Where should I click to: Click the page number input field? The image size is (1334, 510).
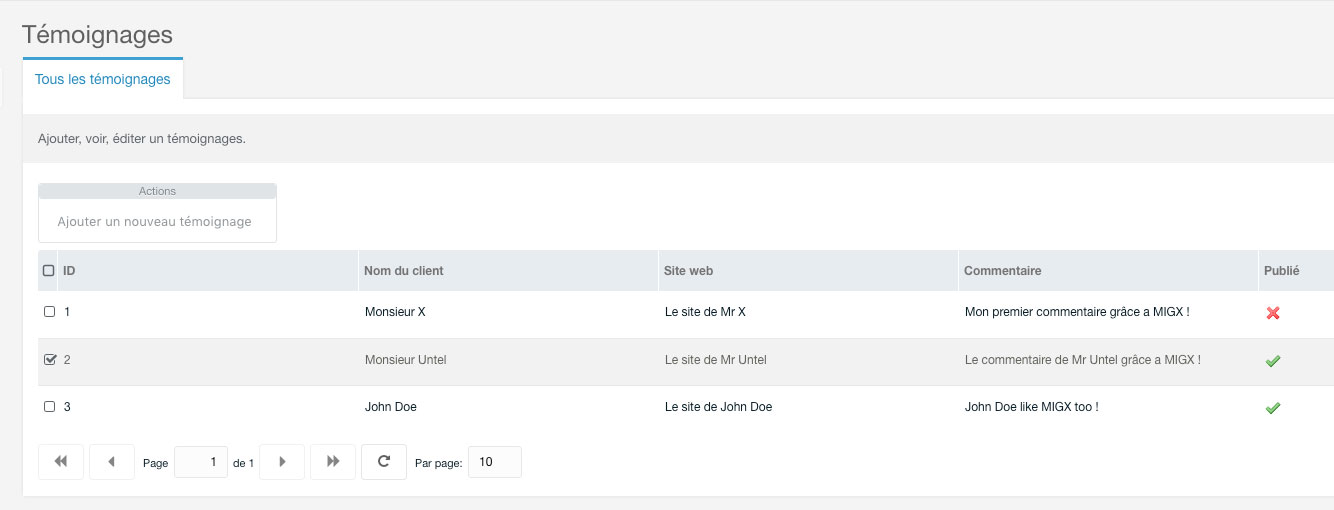pos(201,462)
